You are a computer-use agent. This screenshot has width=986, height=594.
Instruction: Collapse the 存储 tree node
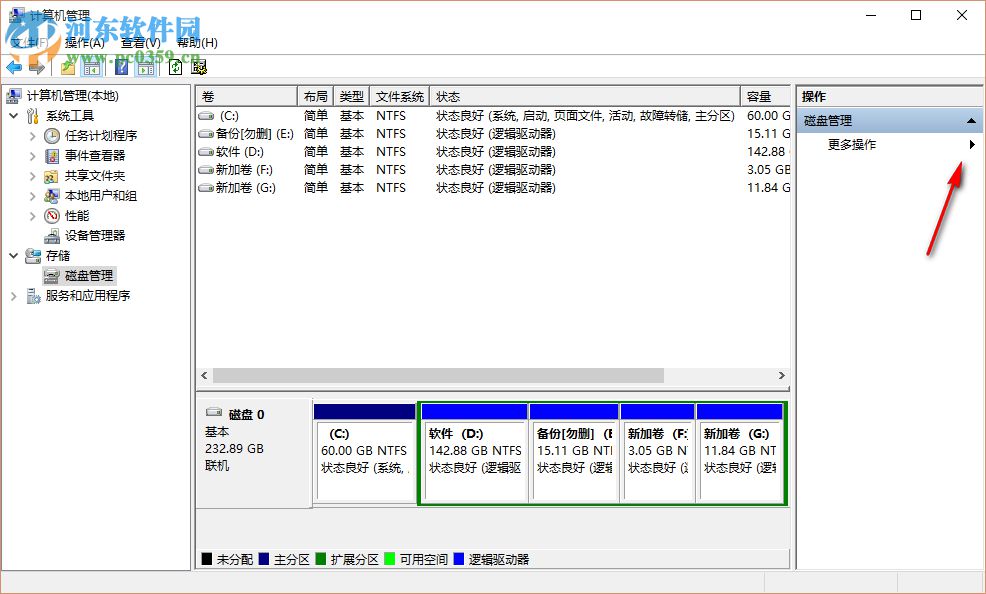[x=12, y=256]
